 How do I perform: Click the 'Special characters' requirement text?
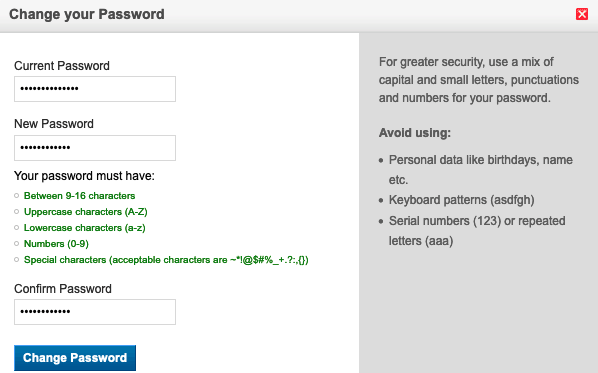point(166,260)
